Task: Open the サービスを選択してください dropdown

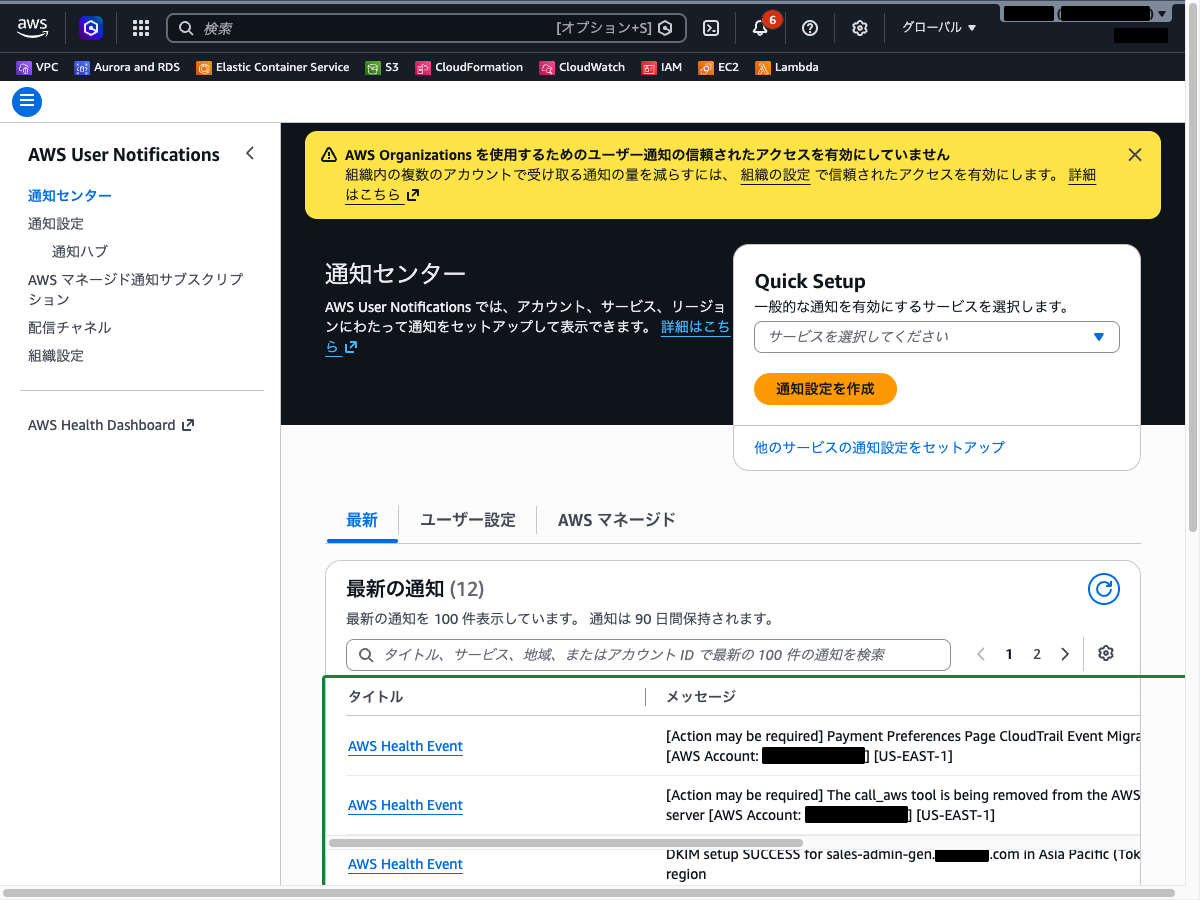Action: (x=937, y=337)
